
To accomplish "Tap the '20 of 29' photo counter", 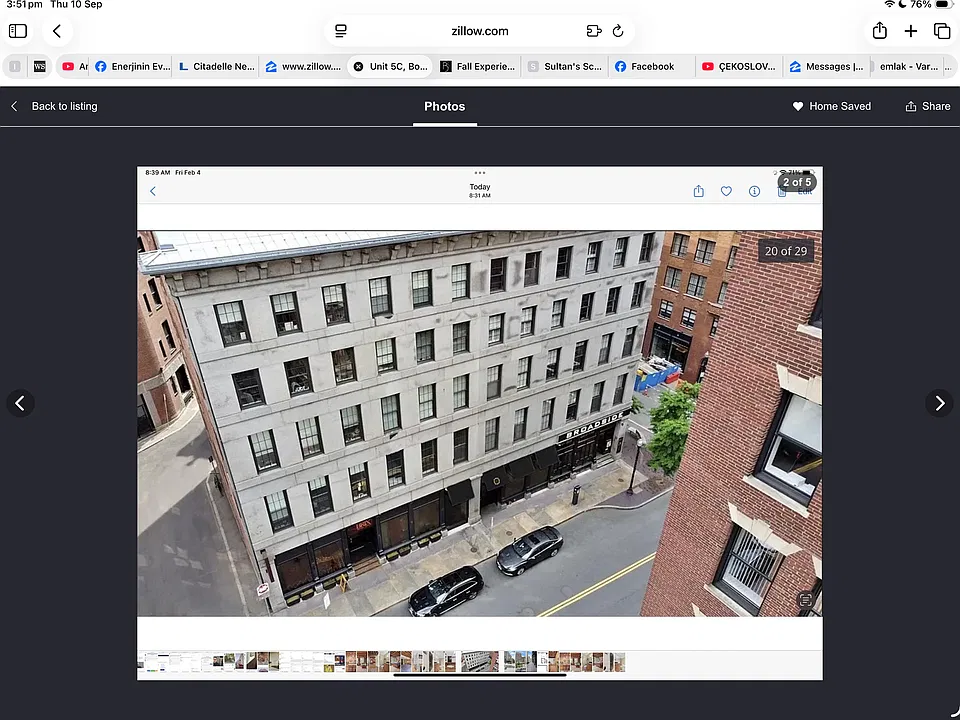I will 786,251.
